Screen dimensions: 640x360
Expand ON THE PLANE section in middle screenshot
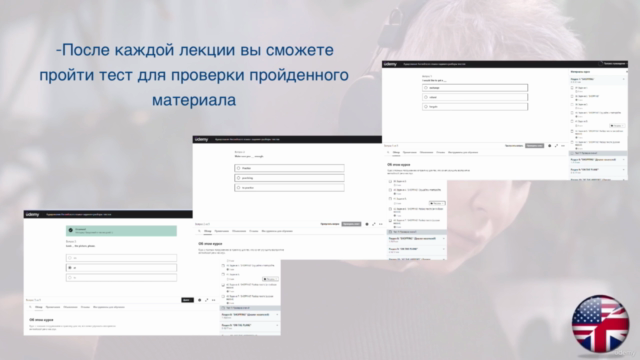click(416, 249)
